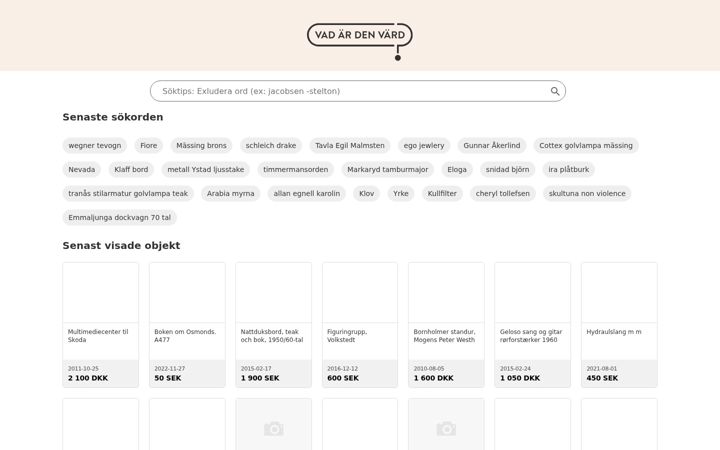Click the date '2022-11-27'
The width and height of the screenshot is (720, 450).
[169, 369]
